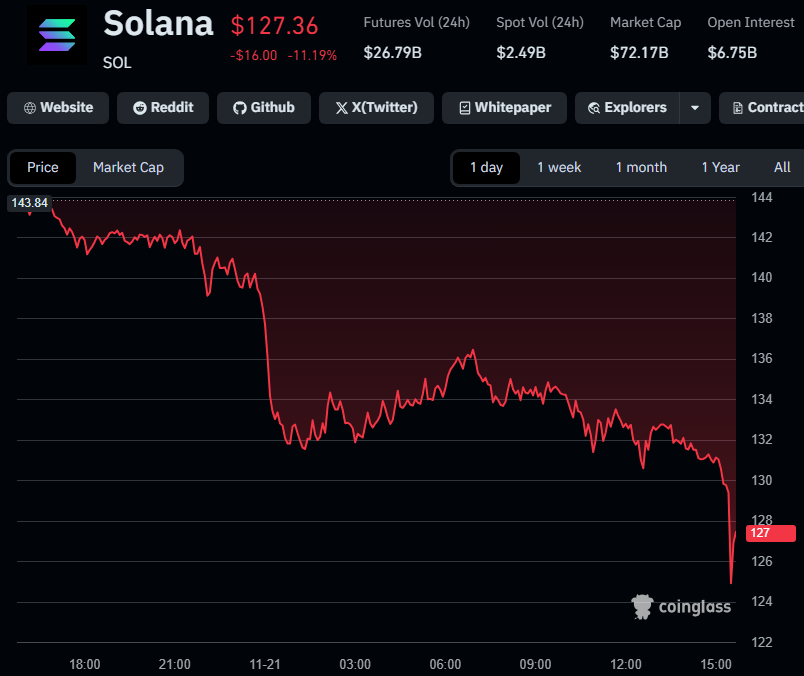
Task: Switch chart to Market Cap view
Action: click(128, 167)
